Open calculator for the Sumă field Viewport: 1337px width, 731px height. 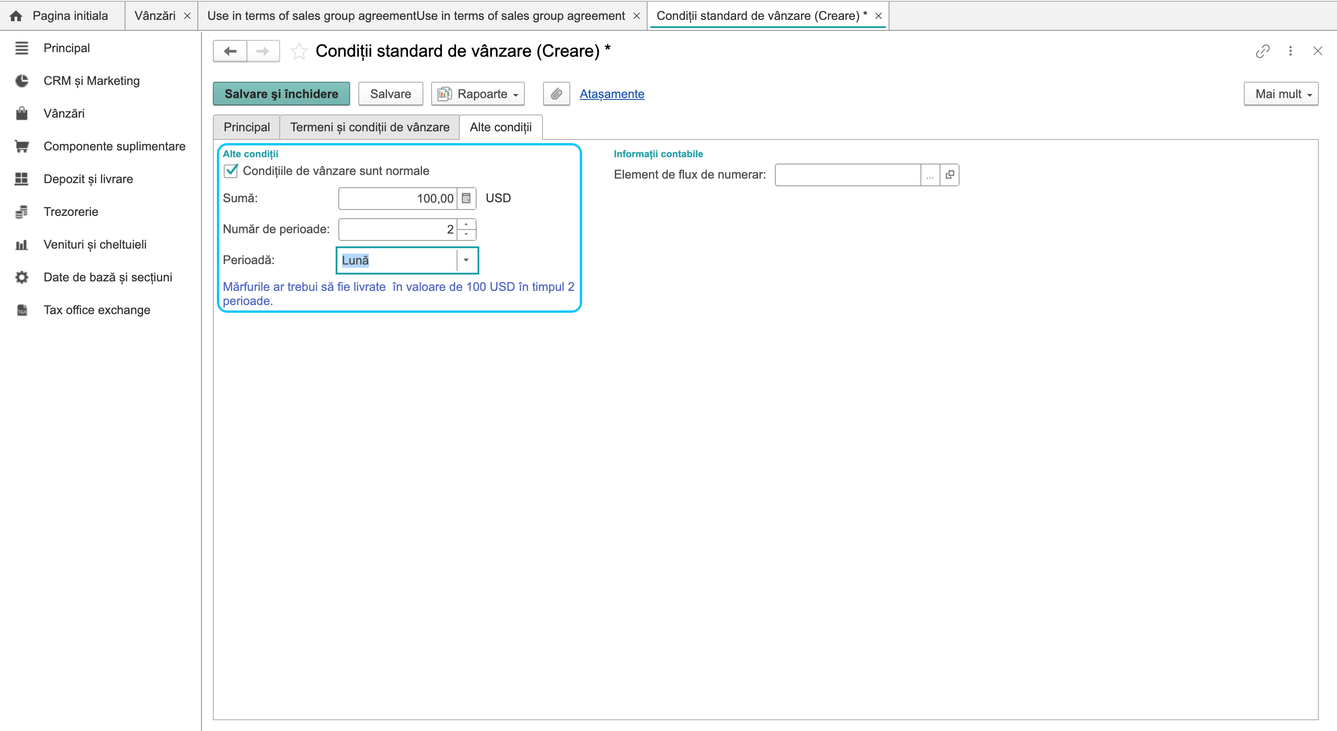(466, 198)
